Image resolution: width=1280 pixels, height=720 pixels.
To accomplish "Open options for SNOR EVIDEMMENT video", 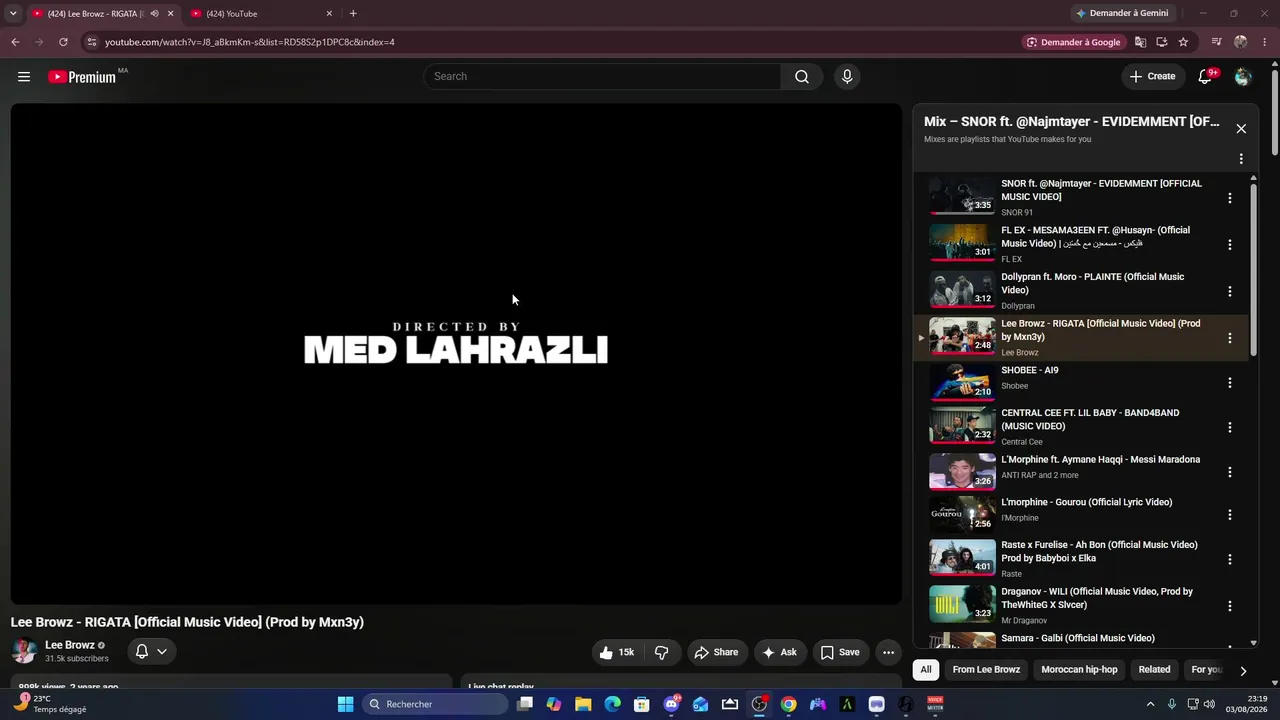I will pyautogui.click(x=1230, y=198).
